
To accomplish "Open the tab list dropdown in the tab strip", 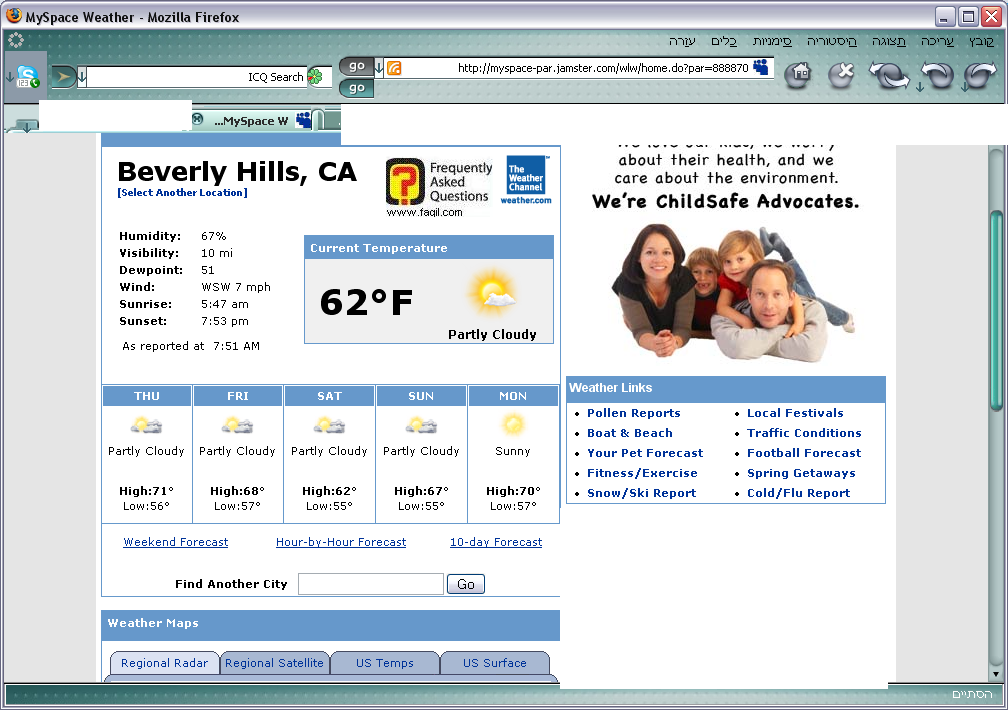I will (x=24, y=125).
